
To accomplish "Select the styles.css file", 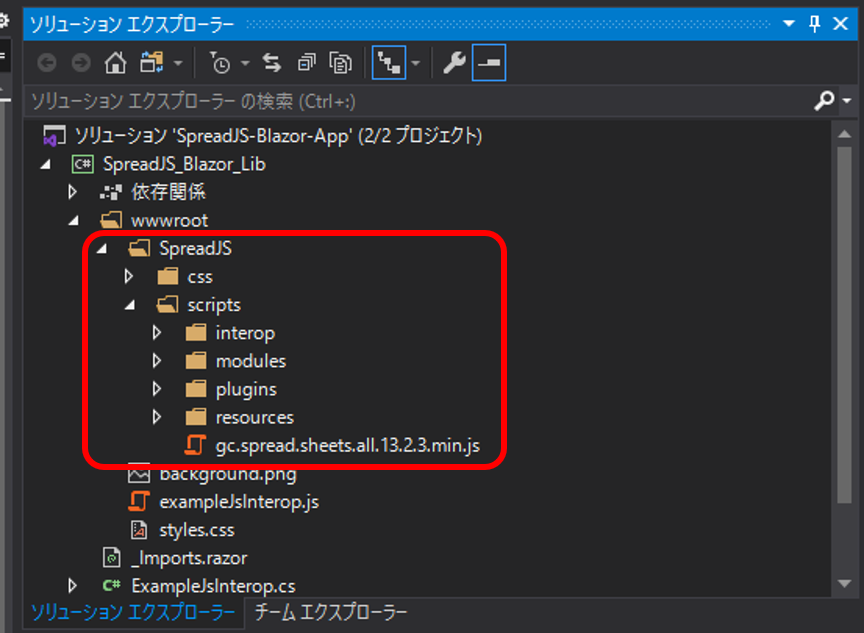I will click(x=197, y=530).
